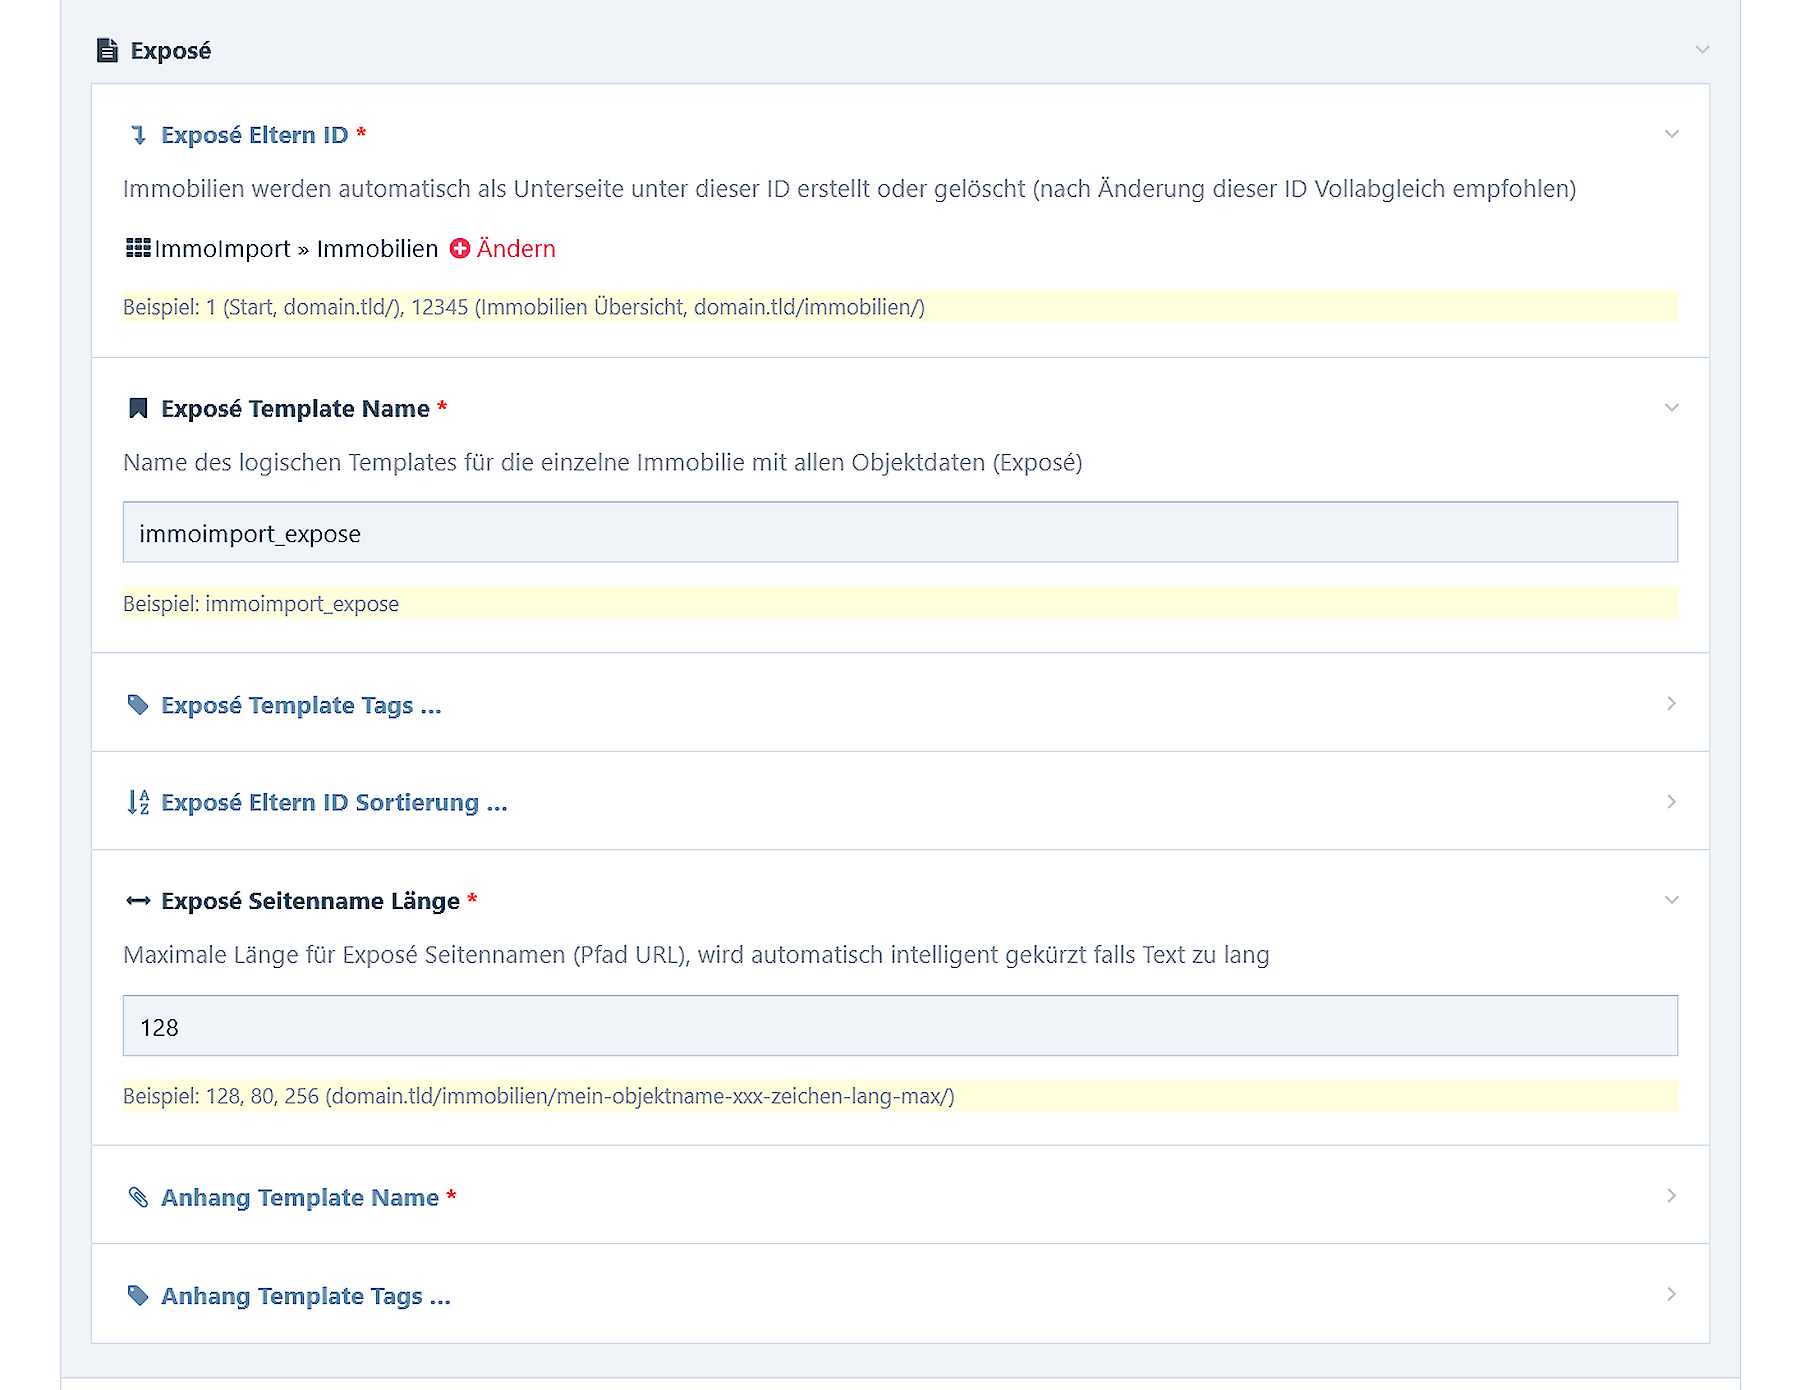1800x1390 pixels.
Task: Click the immoimport_expose template name field
Action: (900, 533)
